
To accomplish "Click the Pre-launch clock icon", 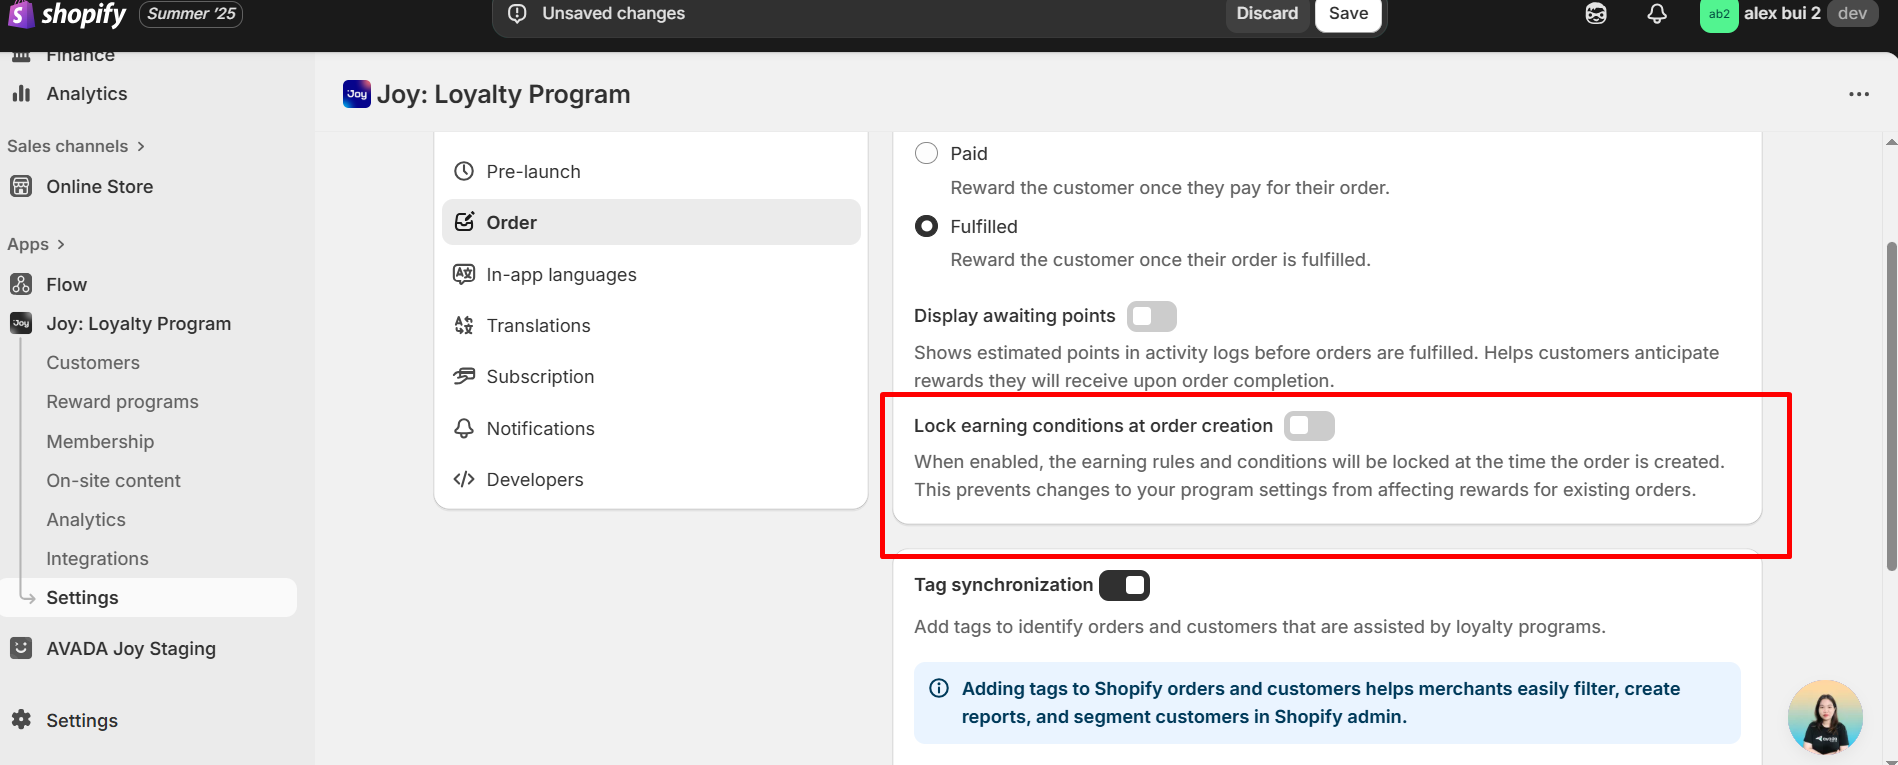I will coord(464,171).
